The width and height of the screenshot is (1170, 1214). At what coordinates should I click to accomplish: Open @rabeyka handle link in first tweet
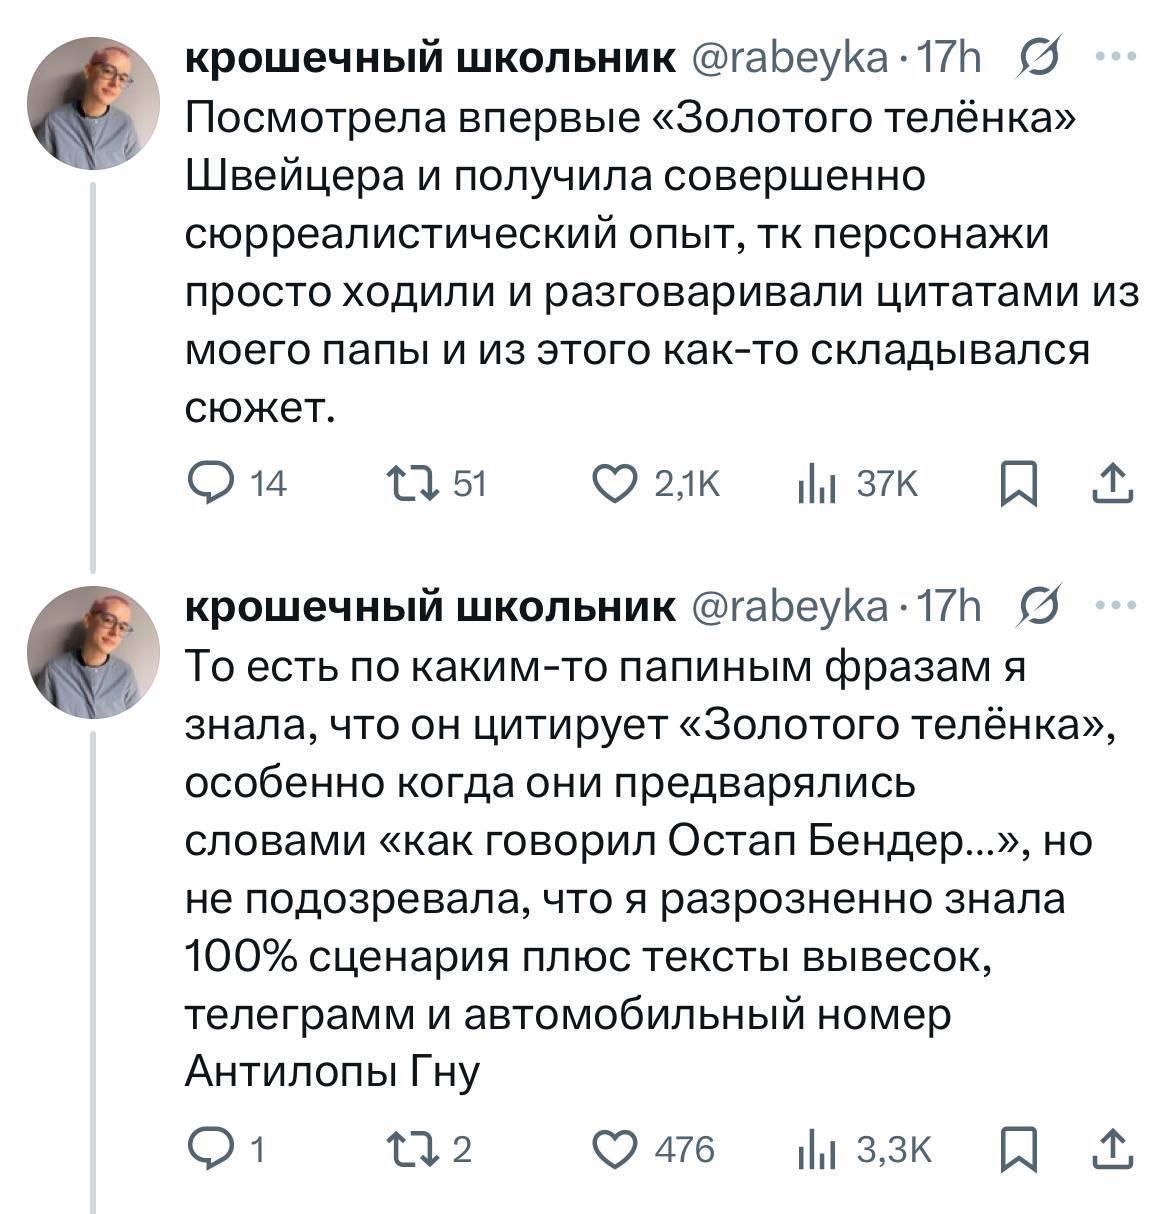(x=788, y=60)
